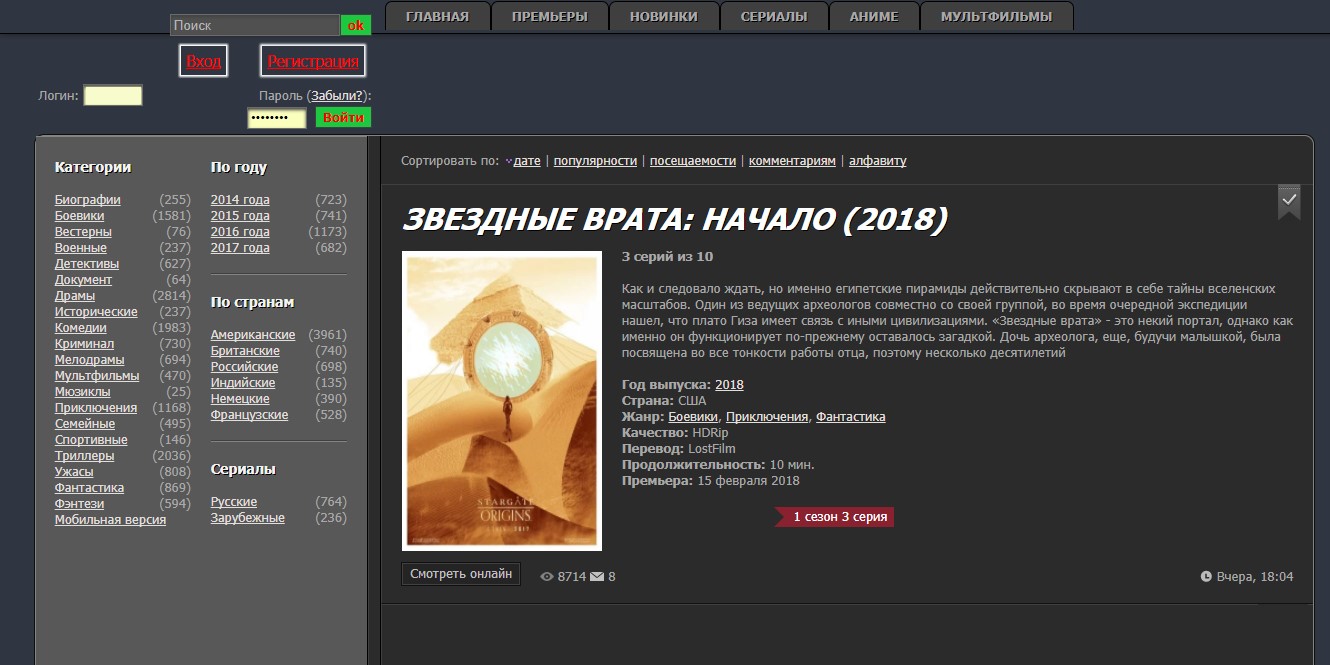This screenshot has height=665, width=1330.
Task: Open Британские films by country
Action: point(245,351)
